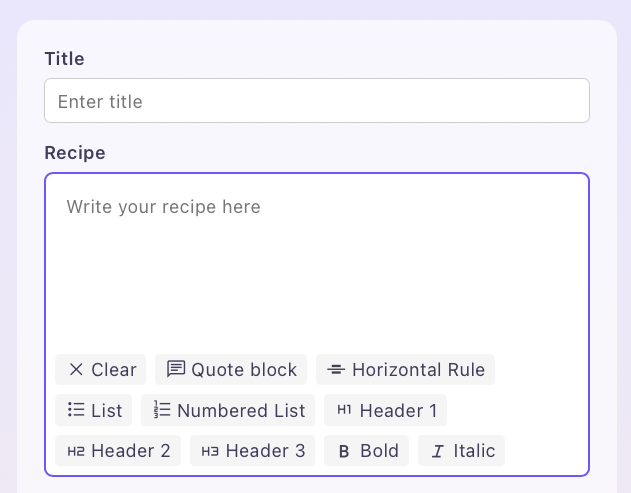Screen dimensions: 631x493
Task: Apply Header 1 using its text label
Action: click(398, 410)
